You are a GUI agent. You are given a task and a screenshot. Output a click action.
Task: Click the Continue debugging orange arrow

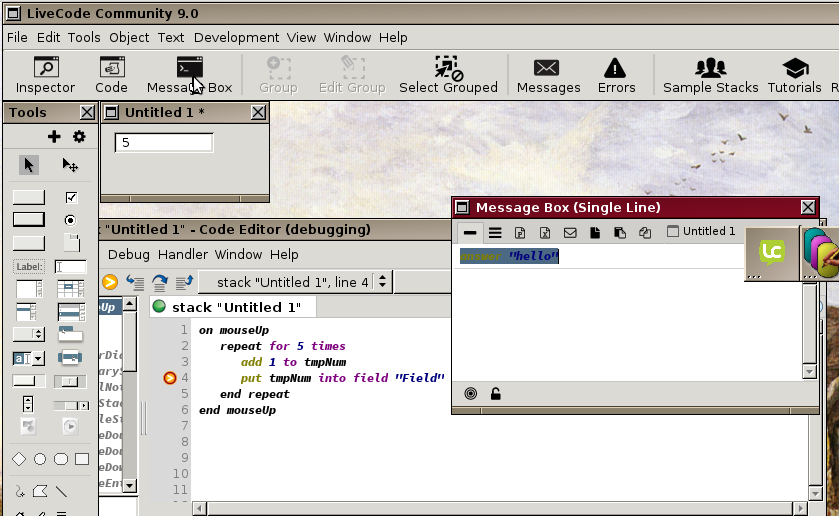pyautogui.click(x=110, y=283)
